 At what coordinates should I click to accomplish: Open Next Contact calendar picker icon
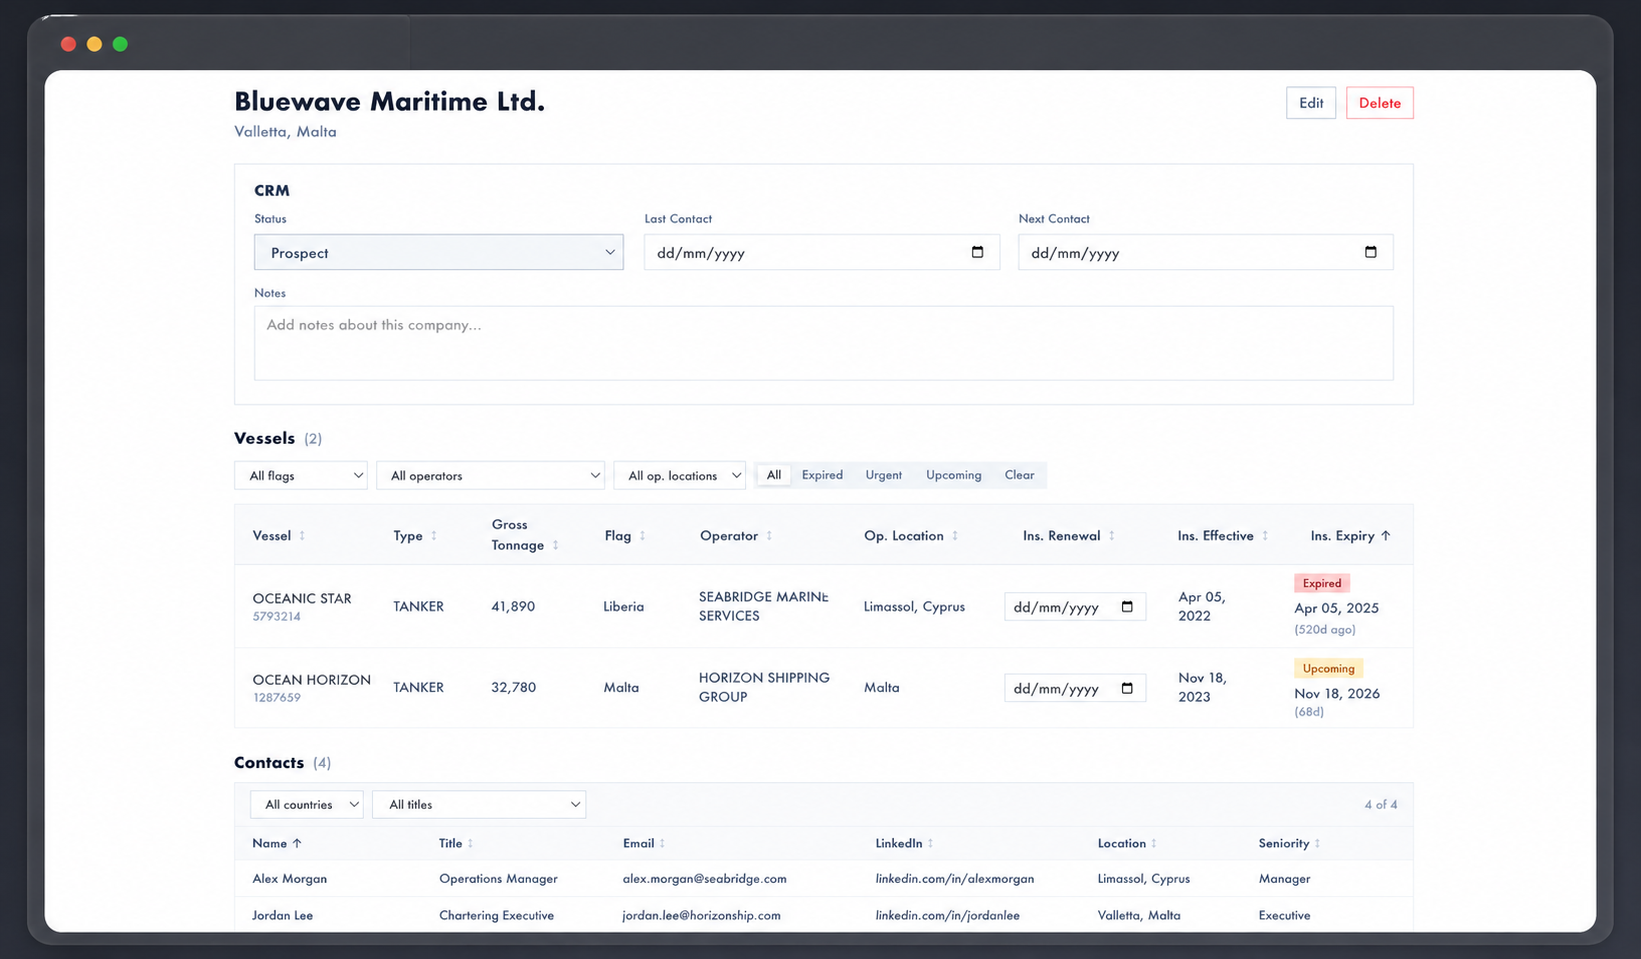tap(1370, 252)
